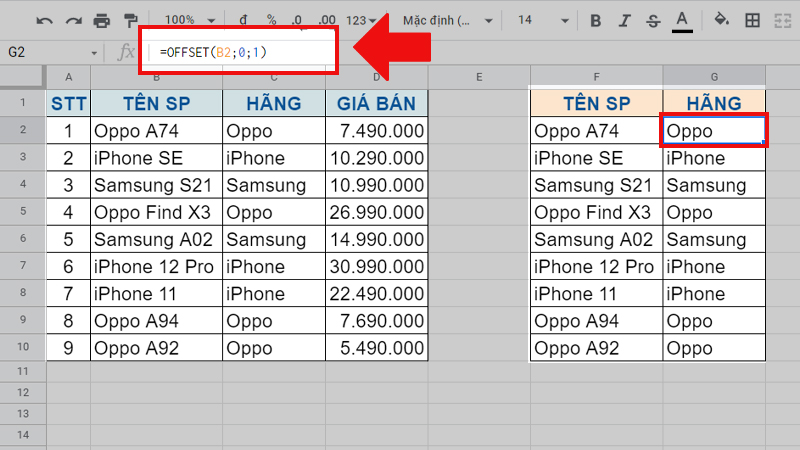Select cell F6 Samsung A02
800x450 pixels.
point(596,239)
